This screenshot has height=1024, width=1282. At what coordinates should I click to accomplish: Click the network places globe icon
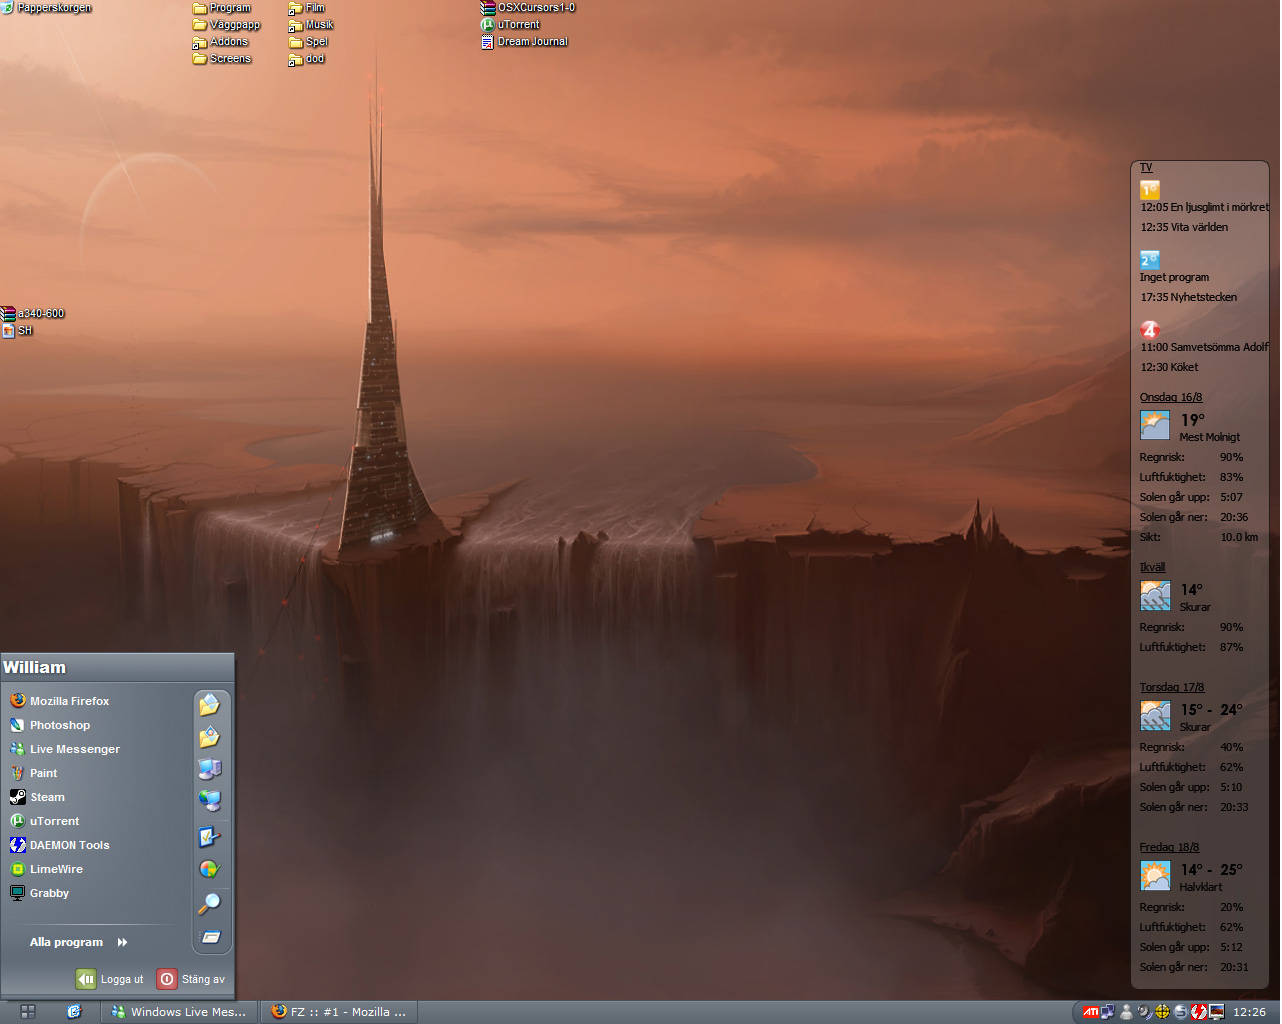[x=209, y=801]
